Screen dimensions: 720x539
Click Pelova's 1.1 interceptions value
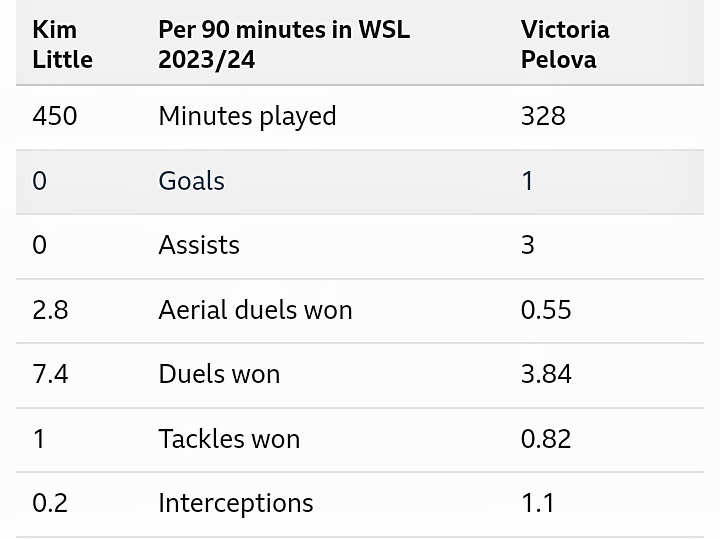538,503
